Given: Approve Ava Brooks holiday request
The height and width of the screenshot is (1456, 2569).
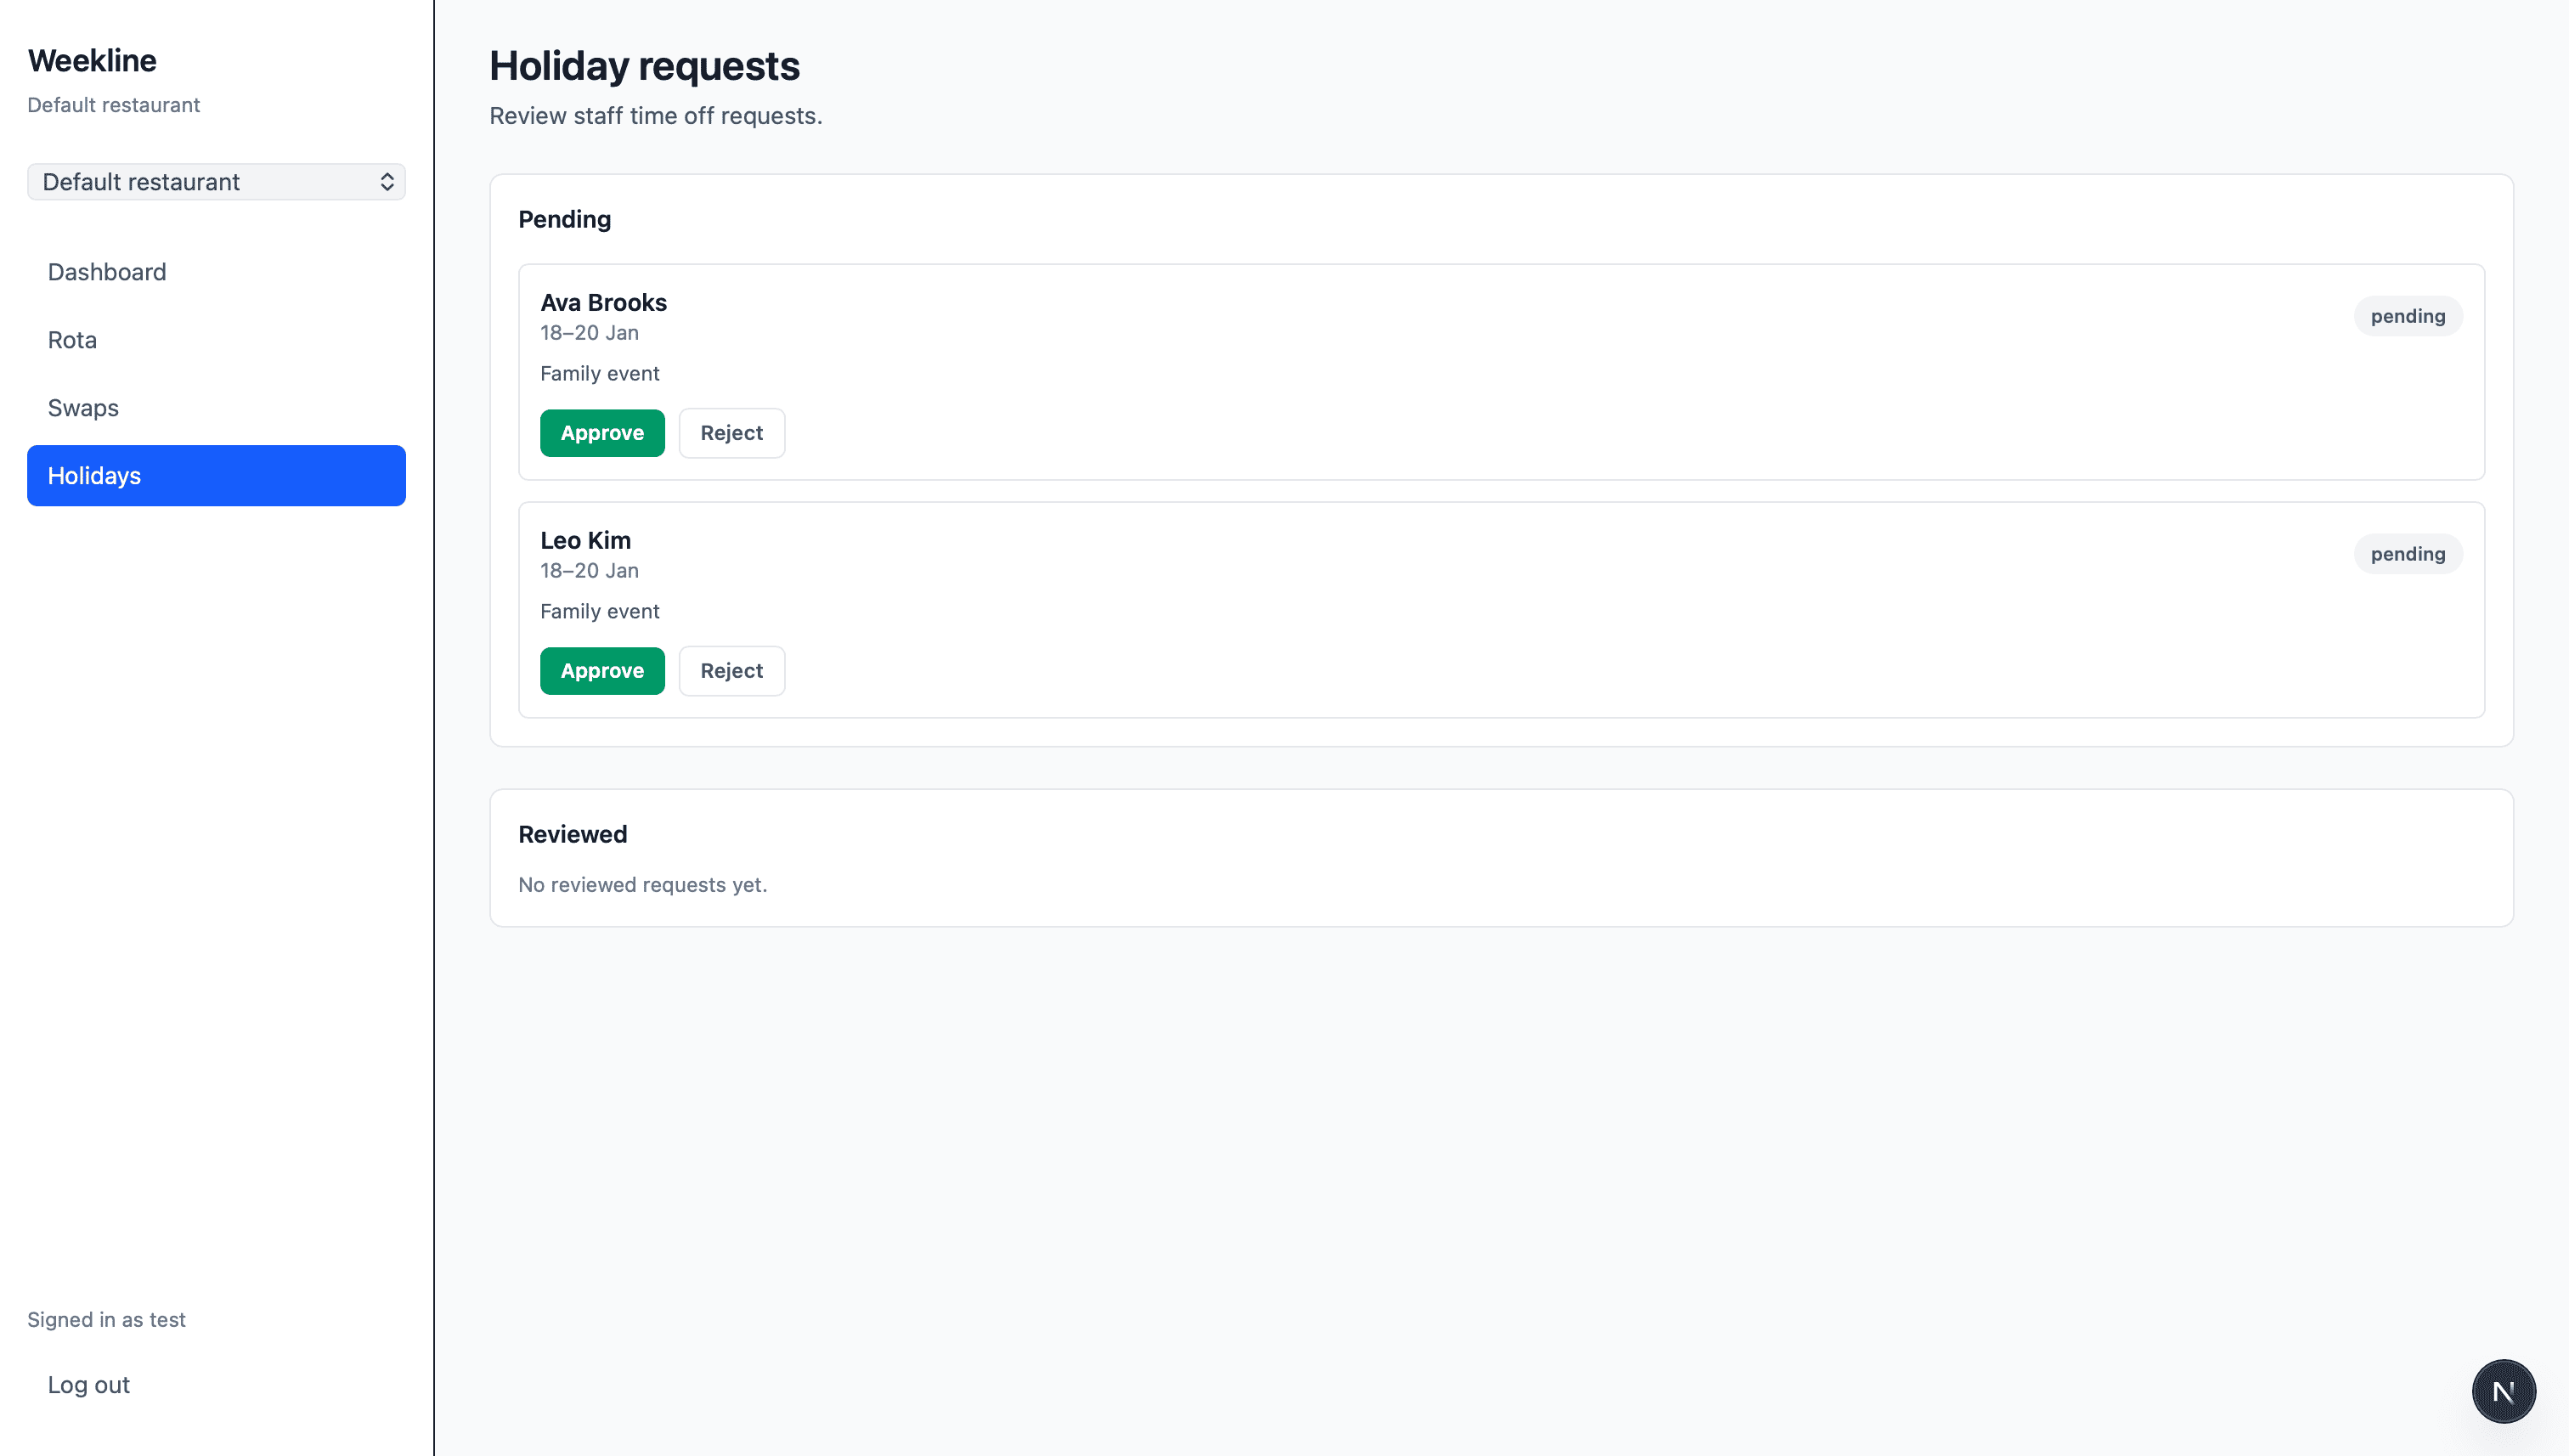Looking at the screenshot, I should [601, 432].
